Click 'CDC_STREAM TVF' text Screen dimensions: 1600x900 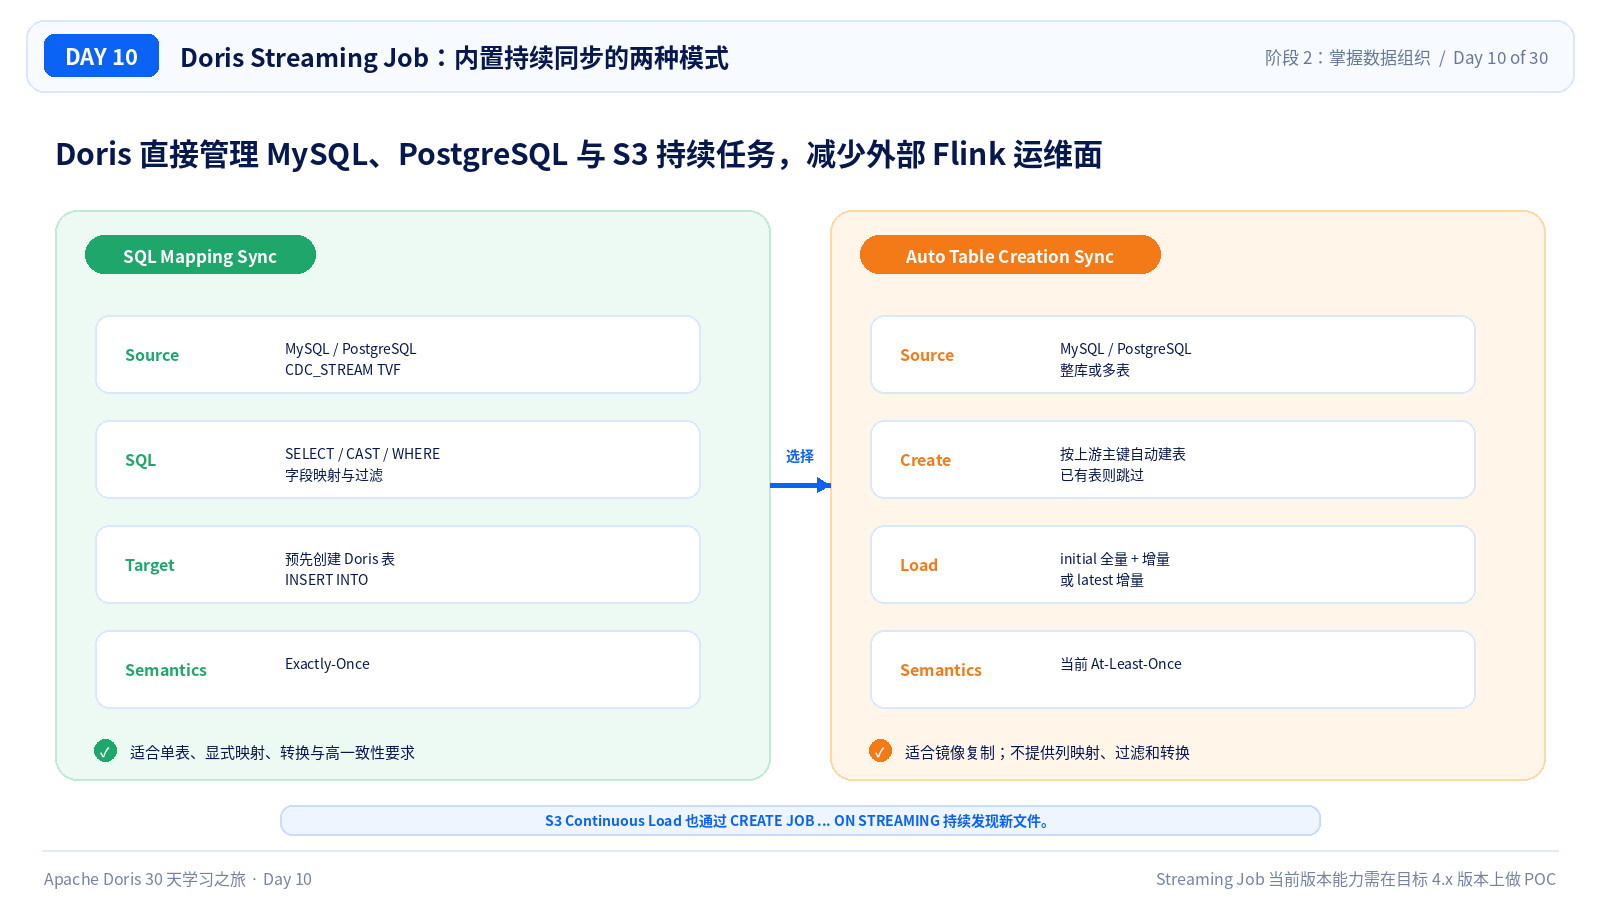click(x=342, y=370)
